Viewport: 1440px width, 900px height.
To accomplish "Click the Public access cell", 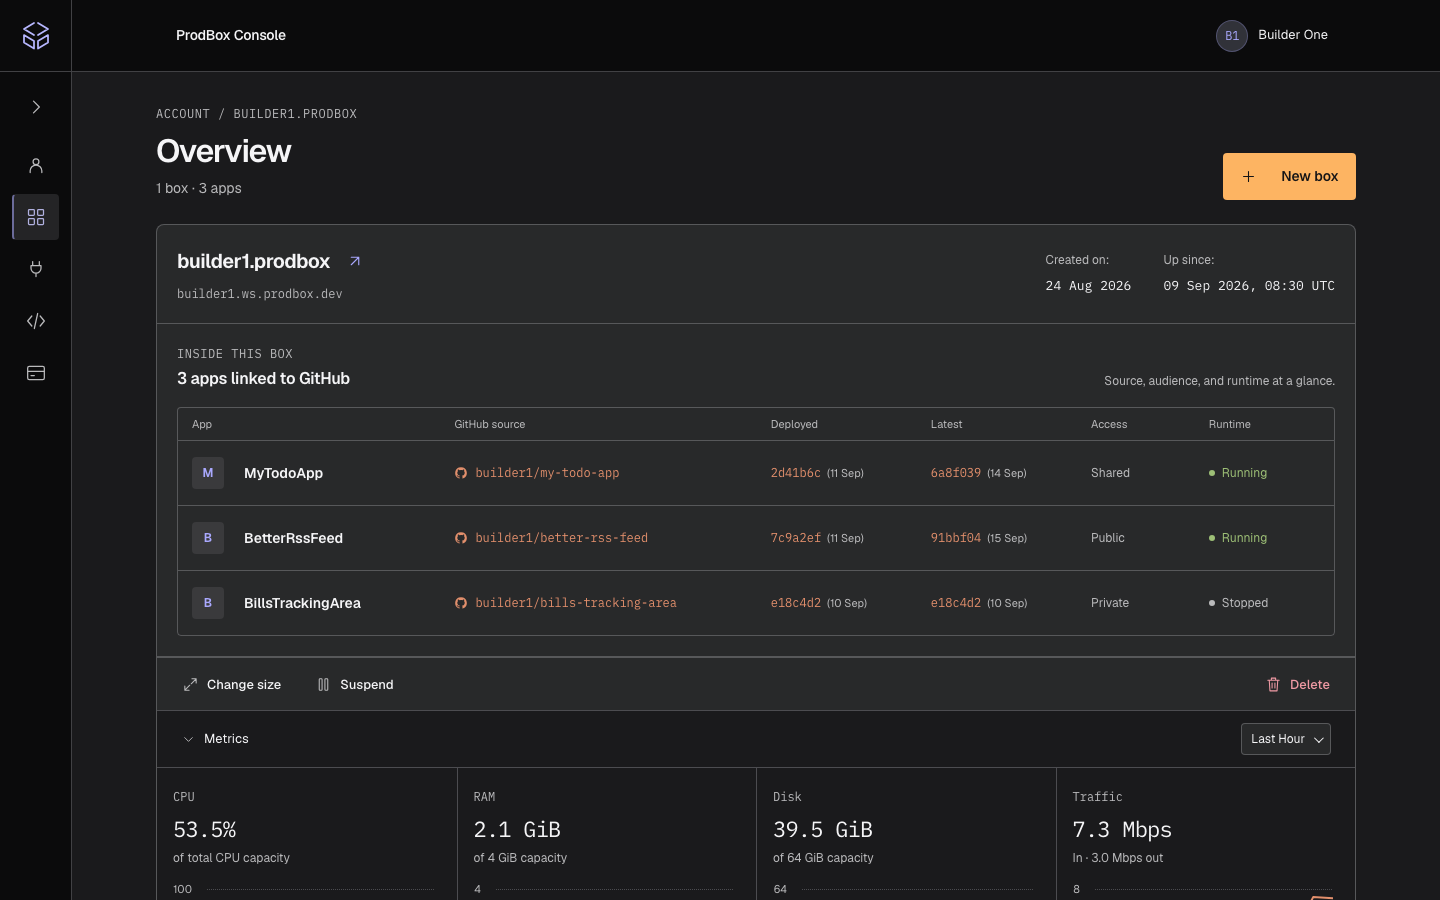I will coord(1107,538).
